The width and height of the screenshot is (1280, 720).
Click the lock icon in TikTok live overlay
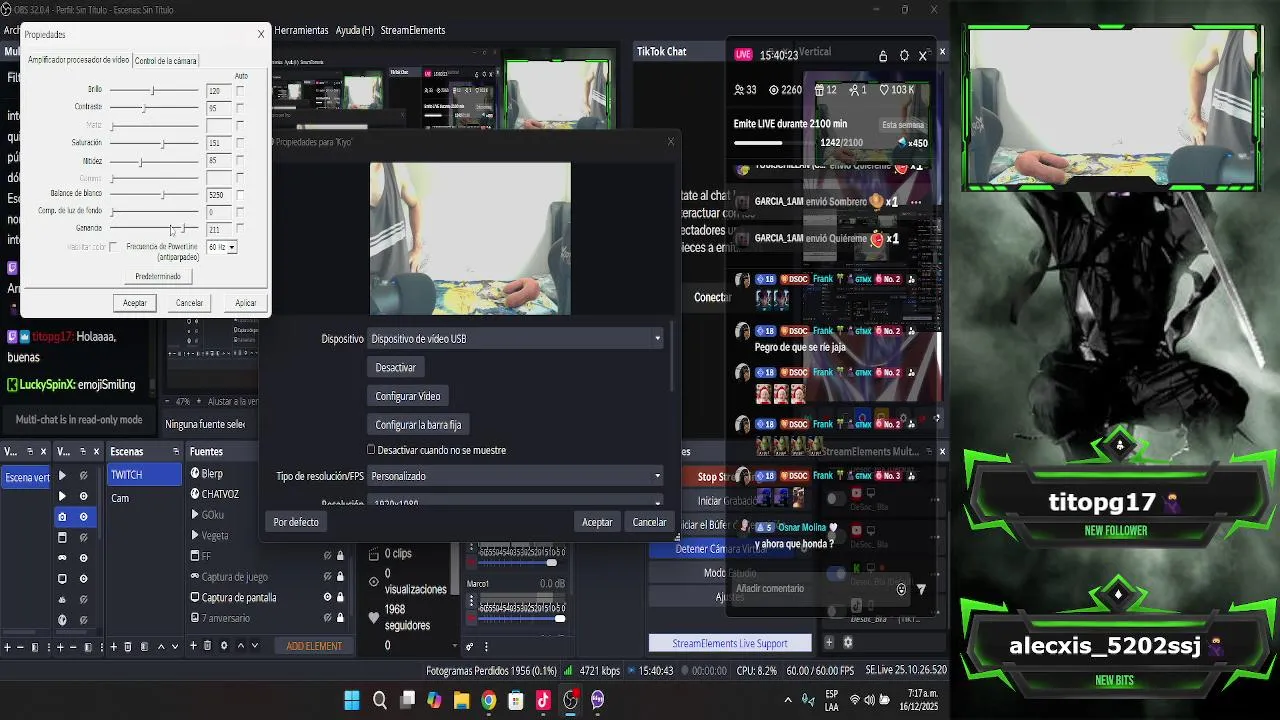coord(883,56)
